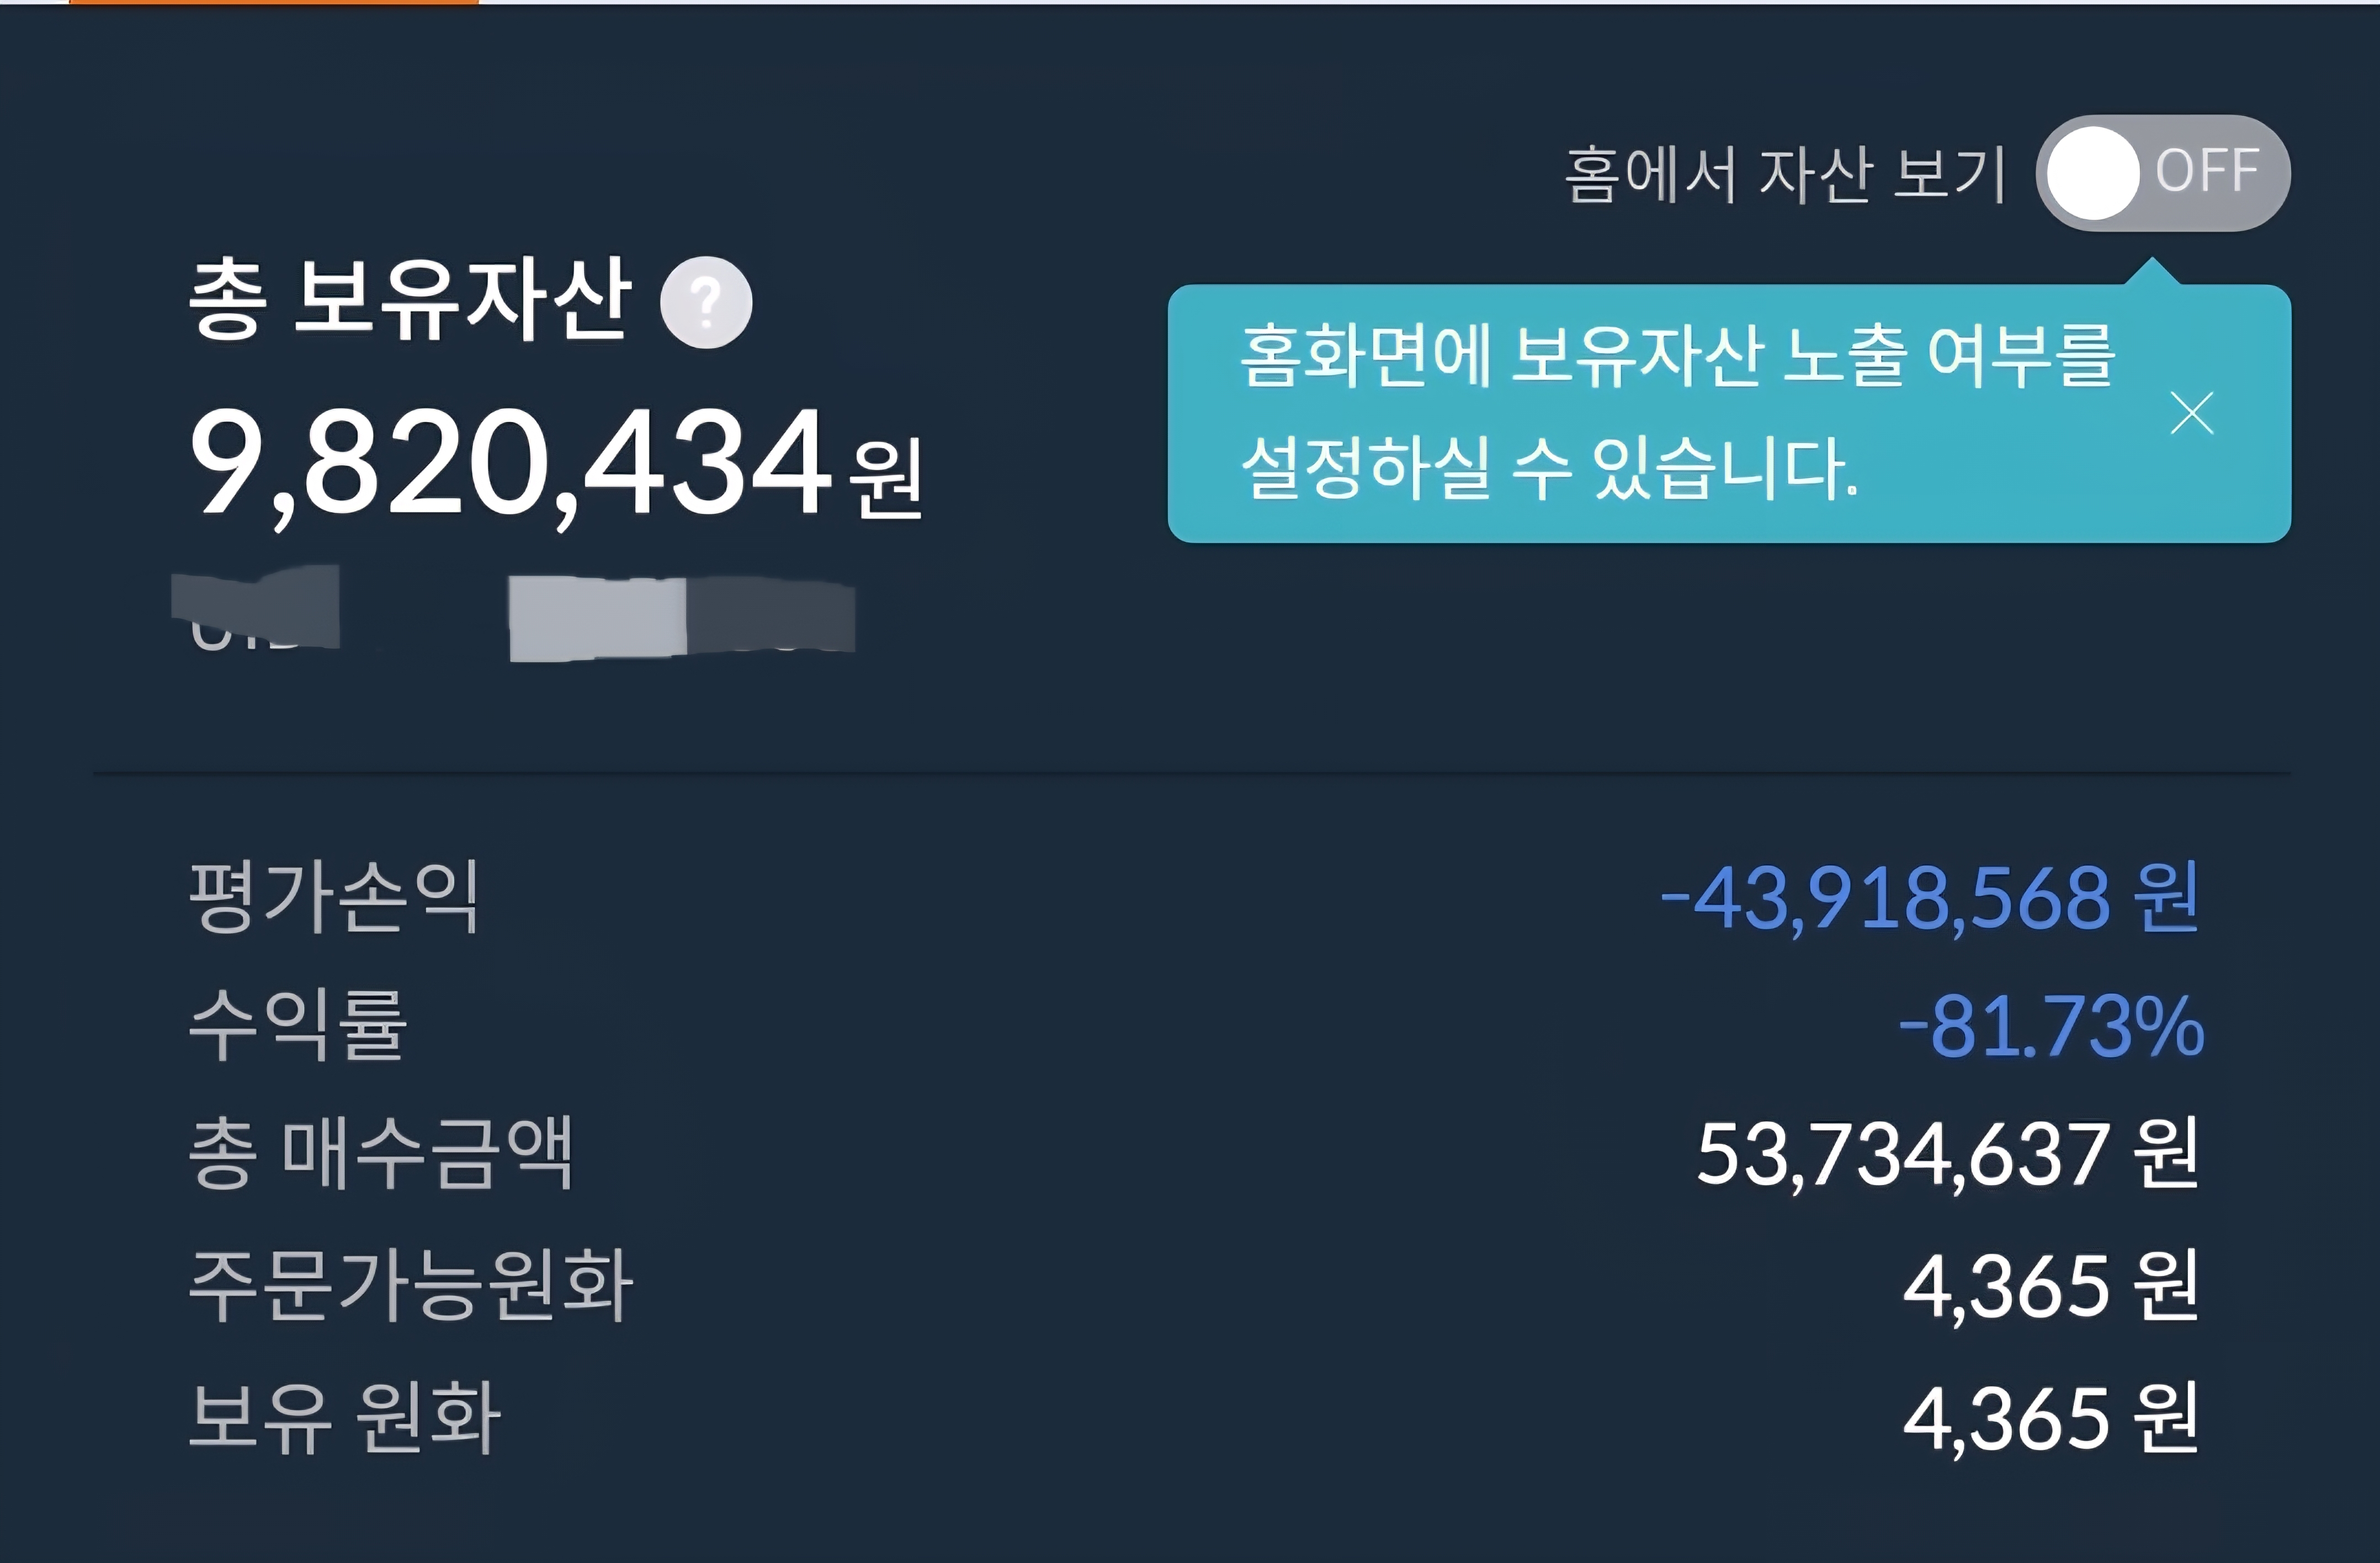Image resolution: width=2380 pixels, height=1563 pixels.
Task: Tap the loss value -43,918,568 원
Action: [x=1929, y=898]
